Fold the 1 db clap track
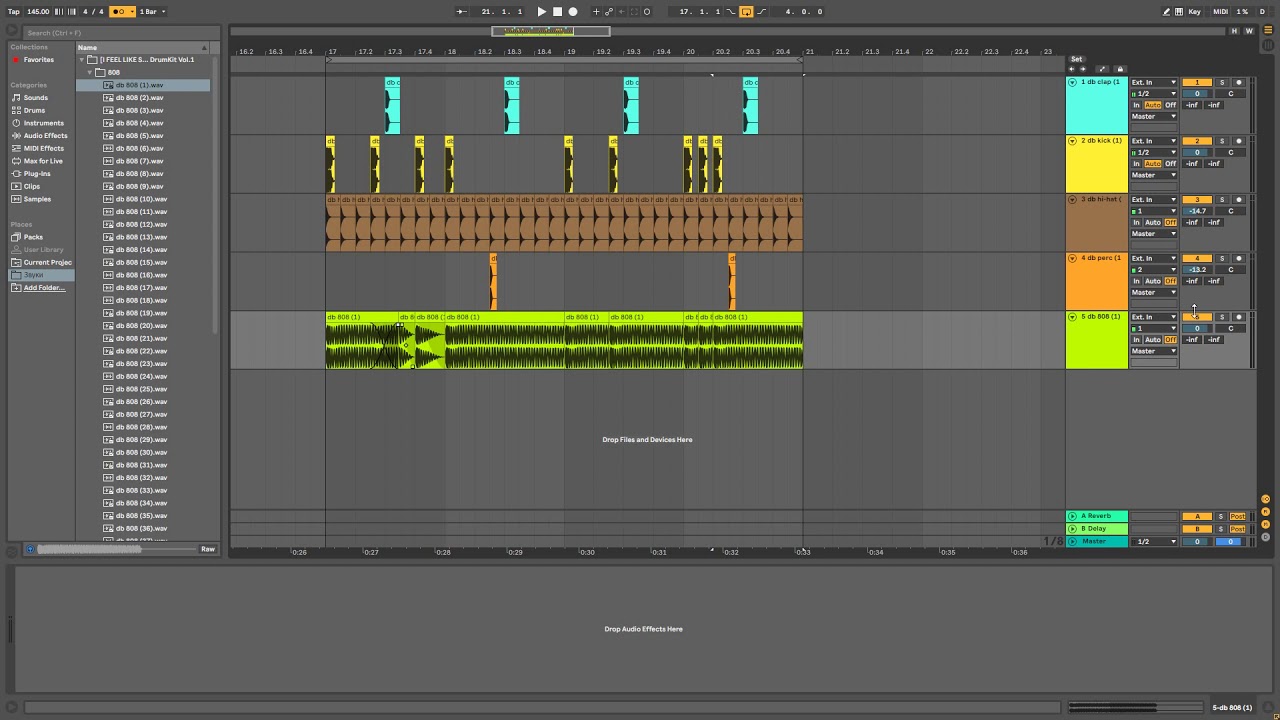 1072,82
